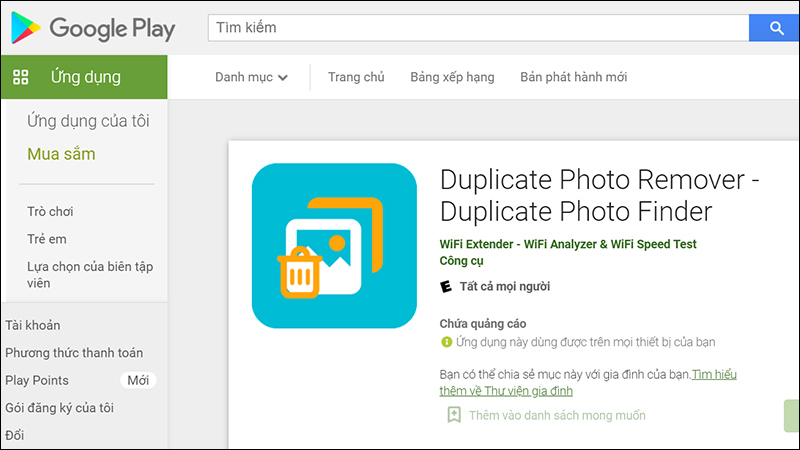Click the E content rating icon
Screen dimensions: 800x450
(446, 286)
